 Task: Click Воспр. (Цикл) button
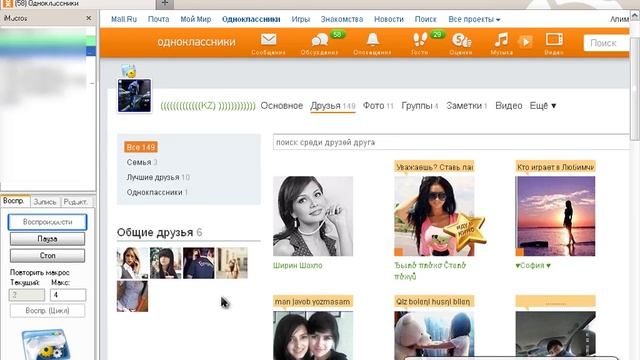click(x=47, y=311)
